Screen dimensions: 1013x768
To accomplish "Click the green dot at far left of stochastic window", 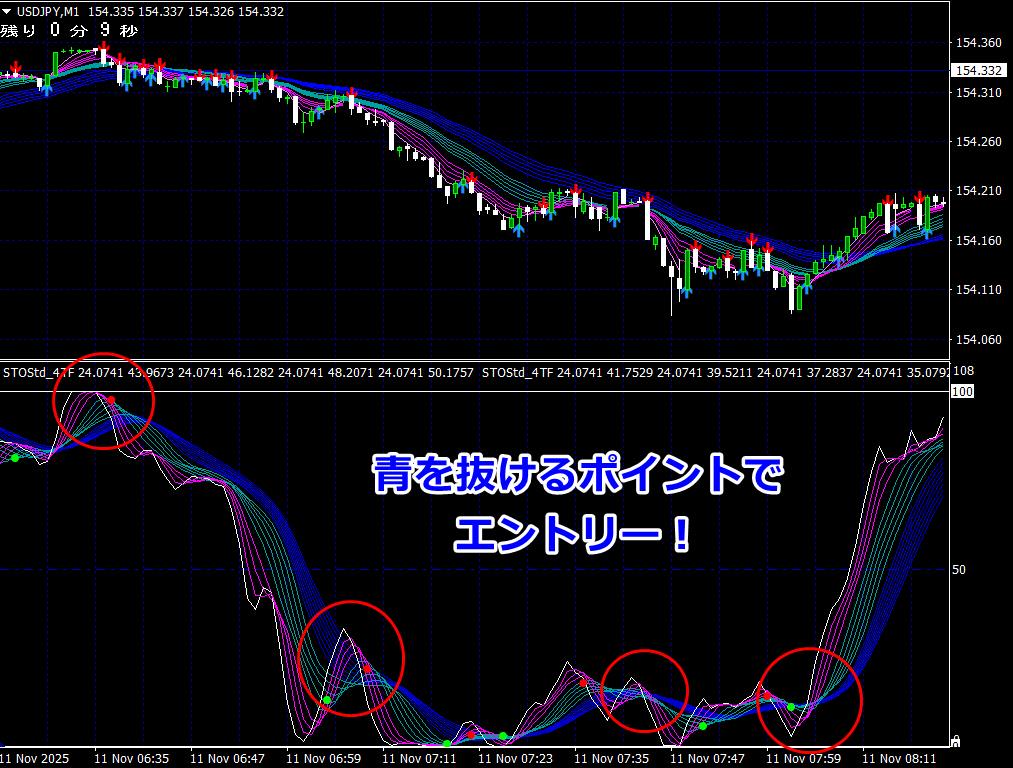I will (15, 458).
